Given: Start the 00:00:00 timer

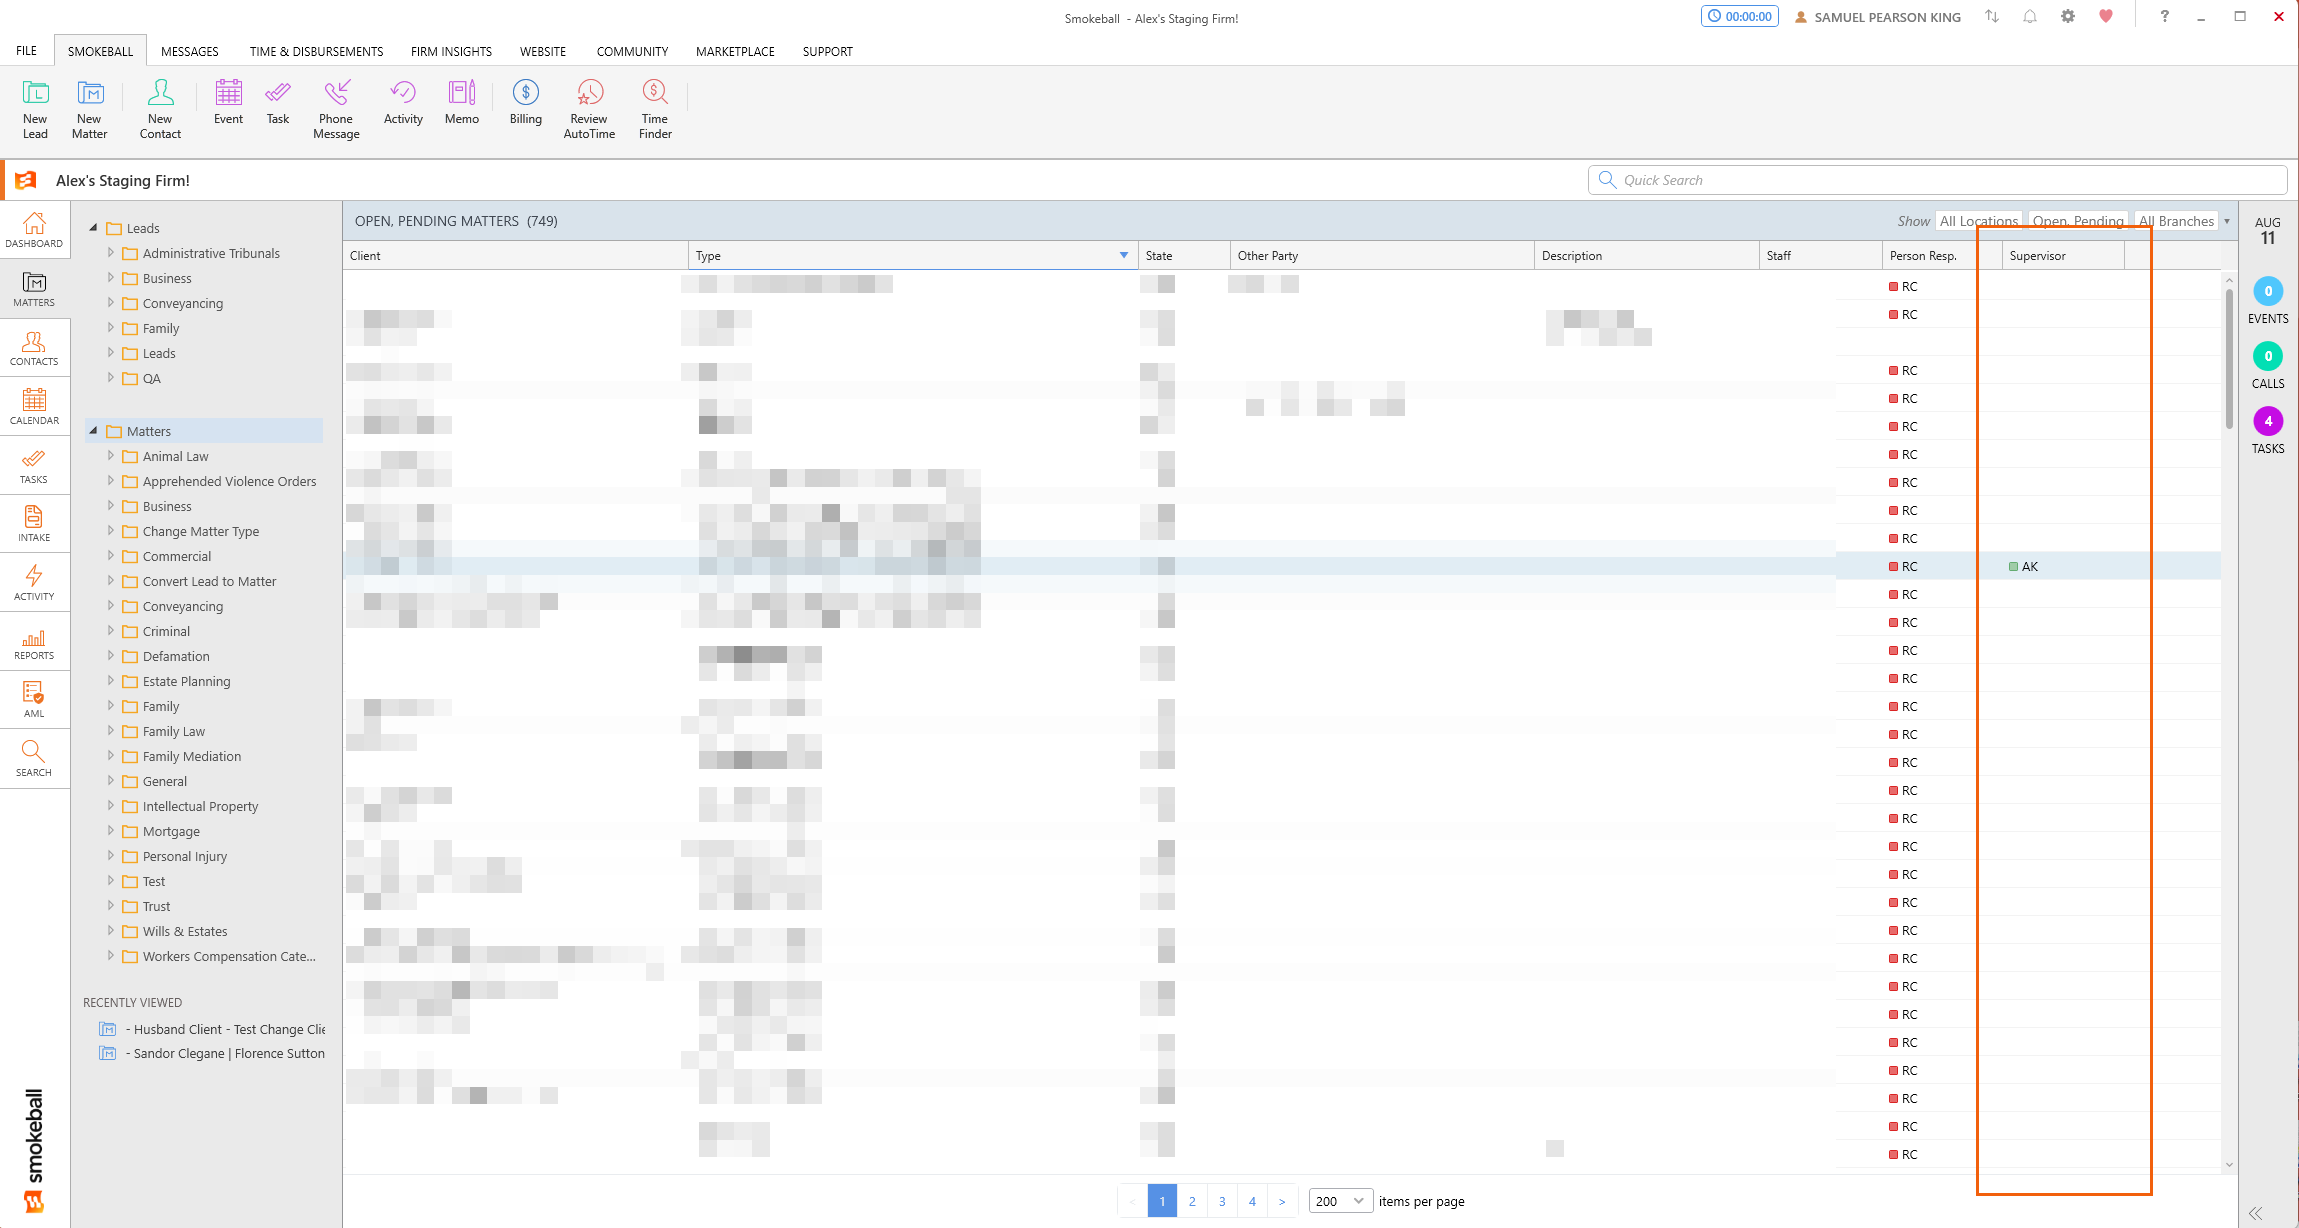Looking at the screenshot, I should (x=1740, y=17).
